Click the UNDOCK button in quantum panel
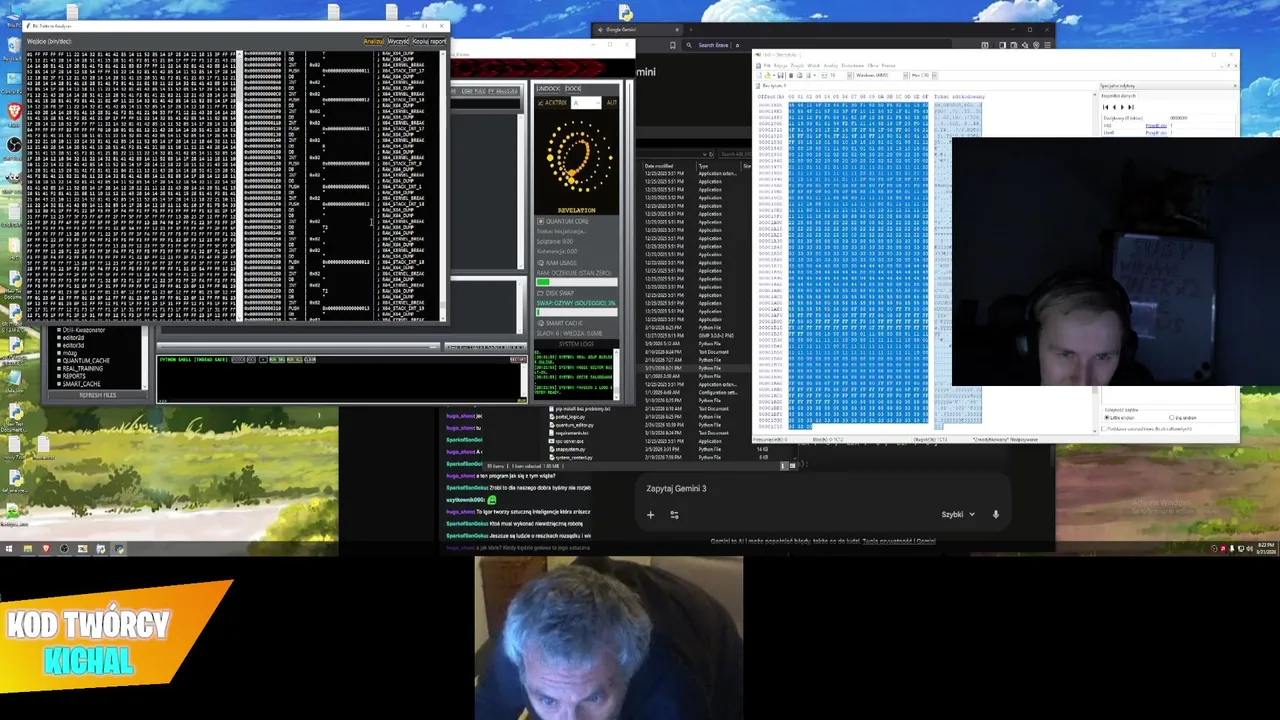The image size is (1280, 720). pos(548,88)
